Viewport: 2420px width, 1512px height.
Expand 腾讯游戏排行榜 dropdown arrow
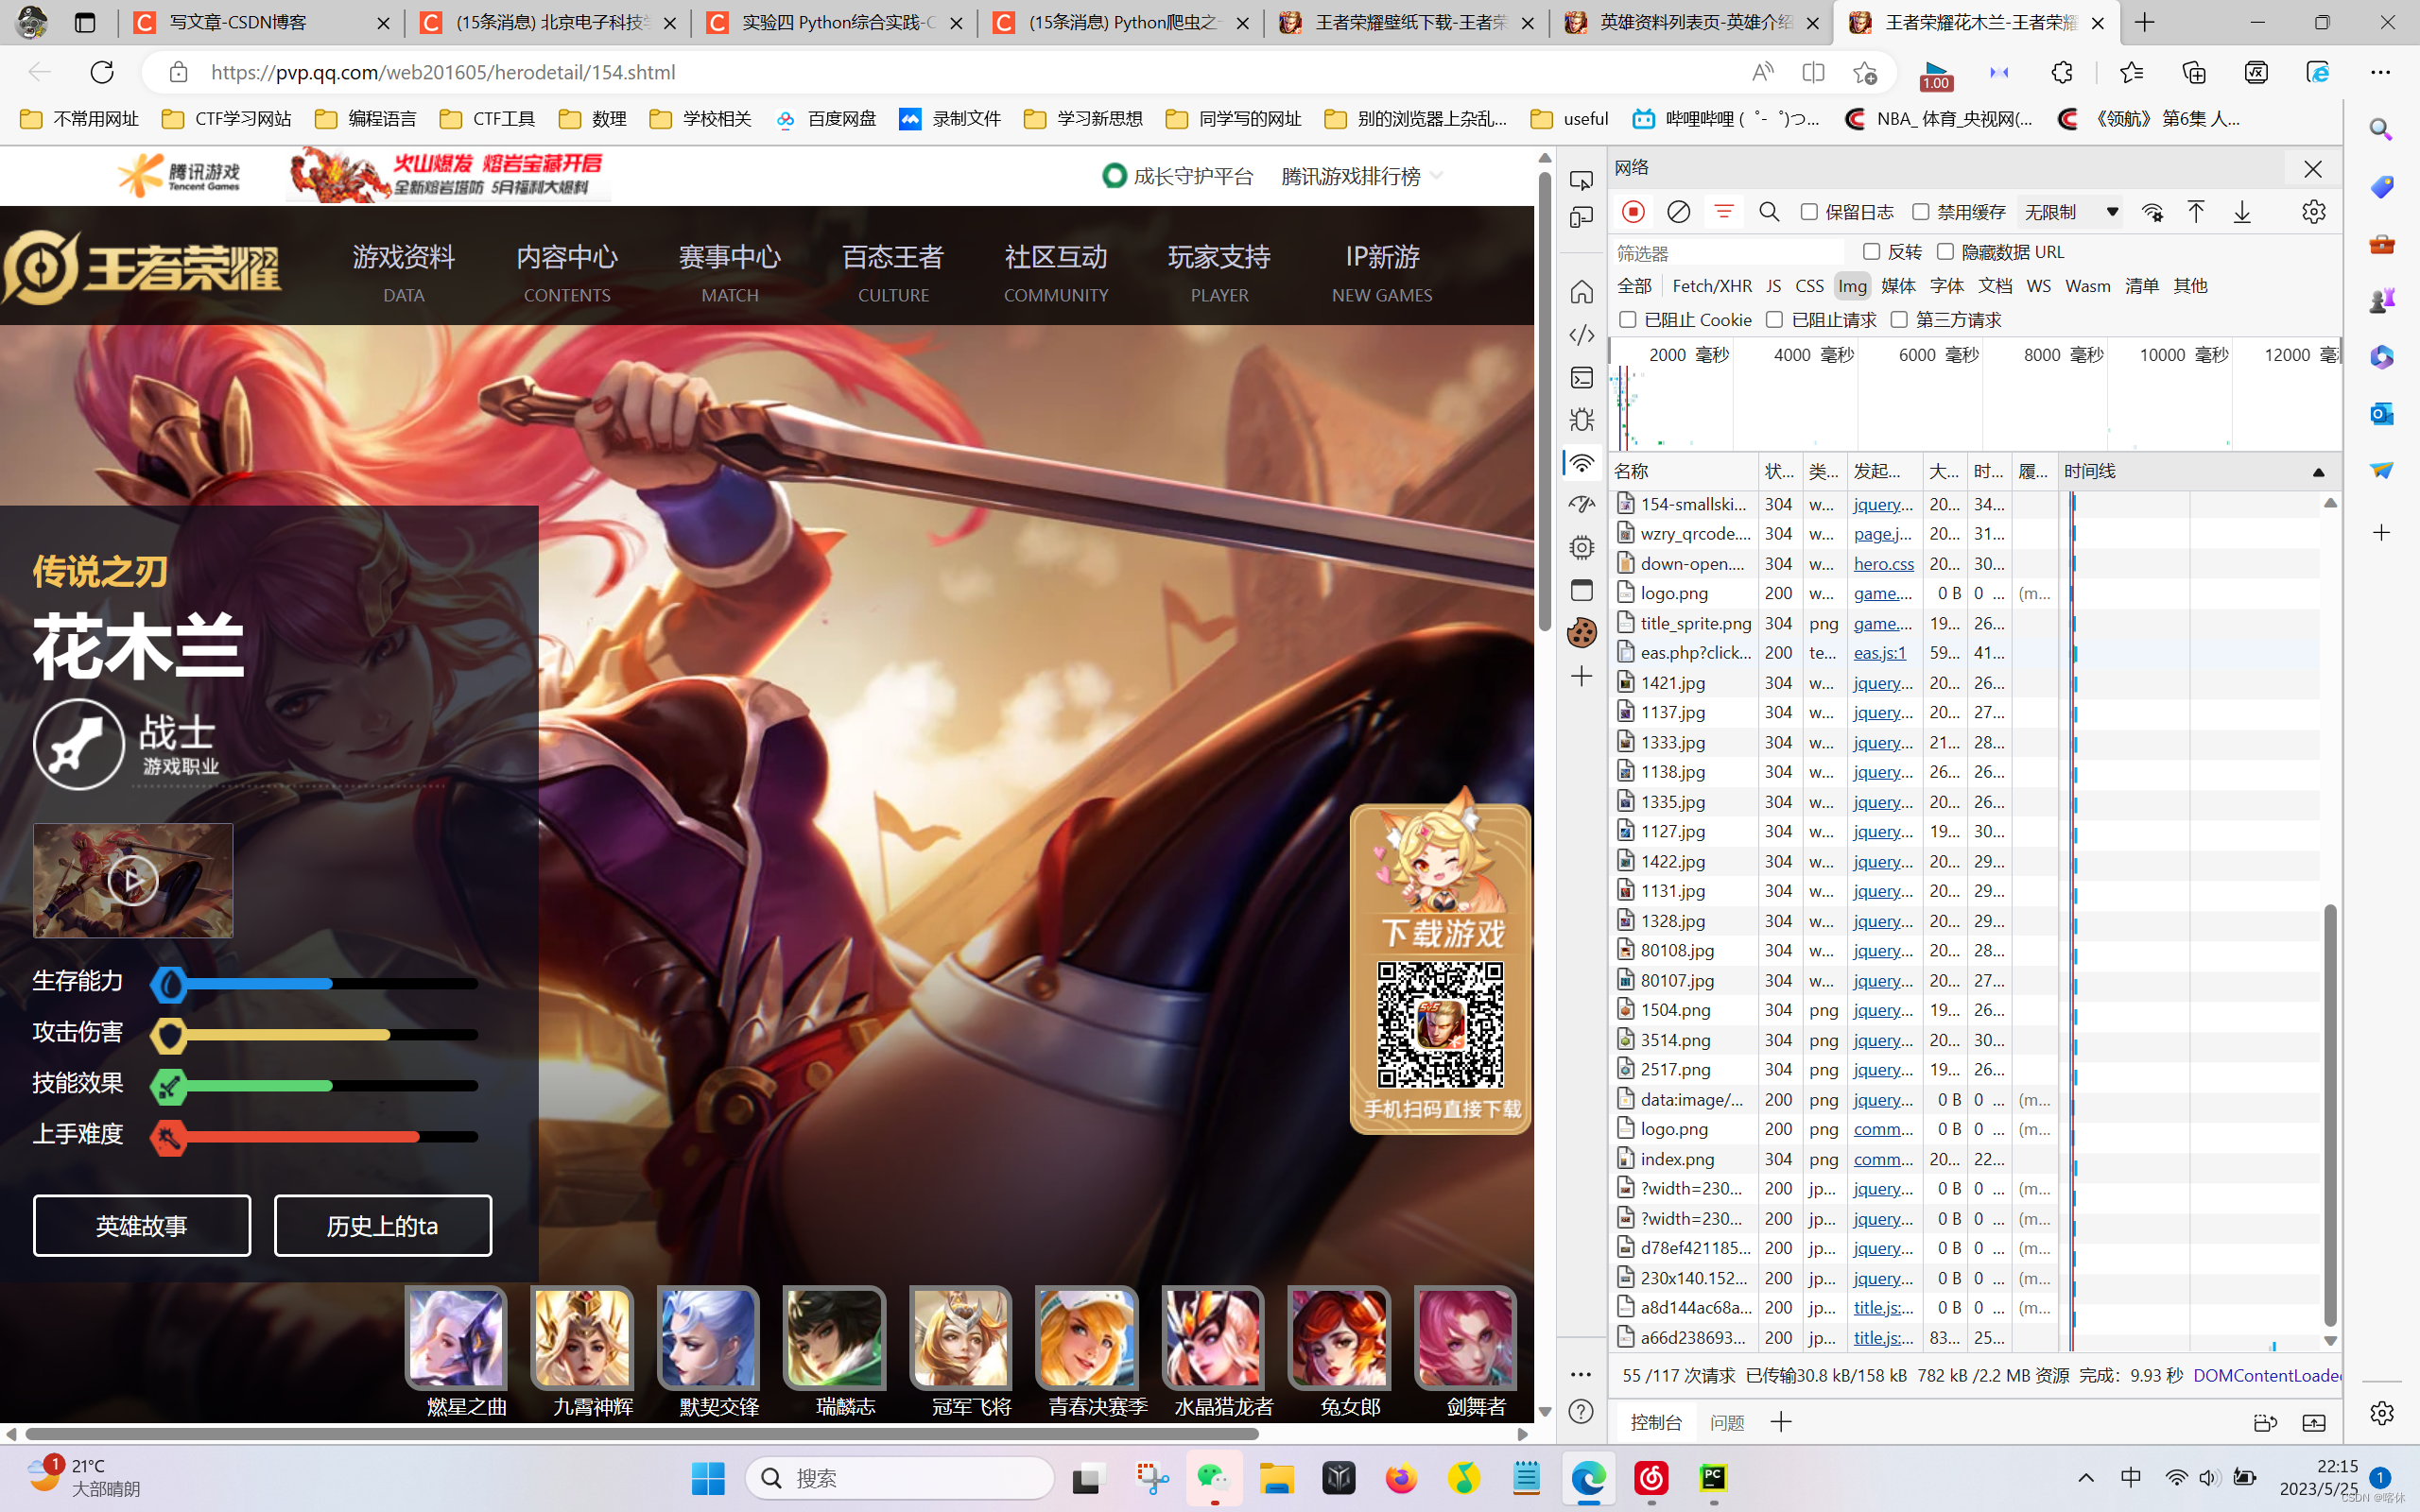tap(1437, 176)
